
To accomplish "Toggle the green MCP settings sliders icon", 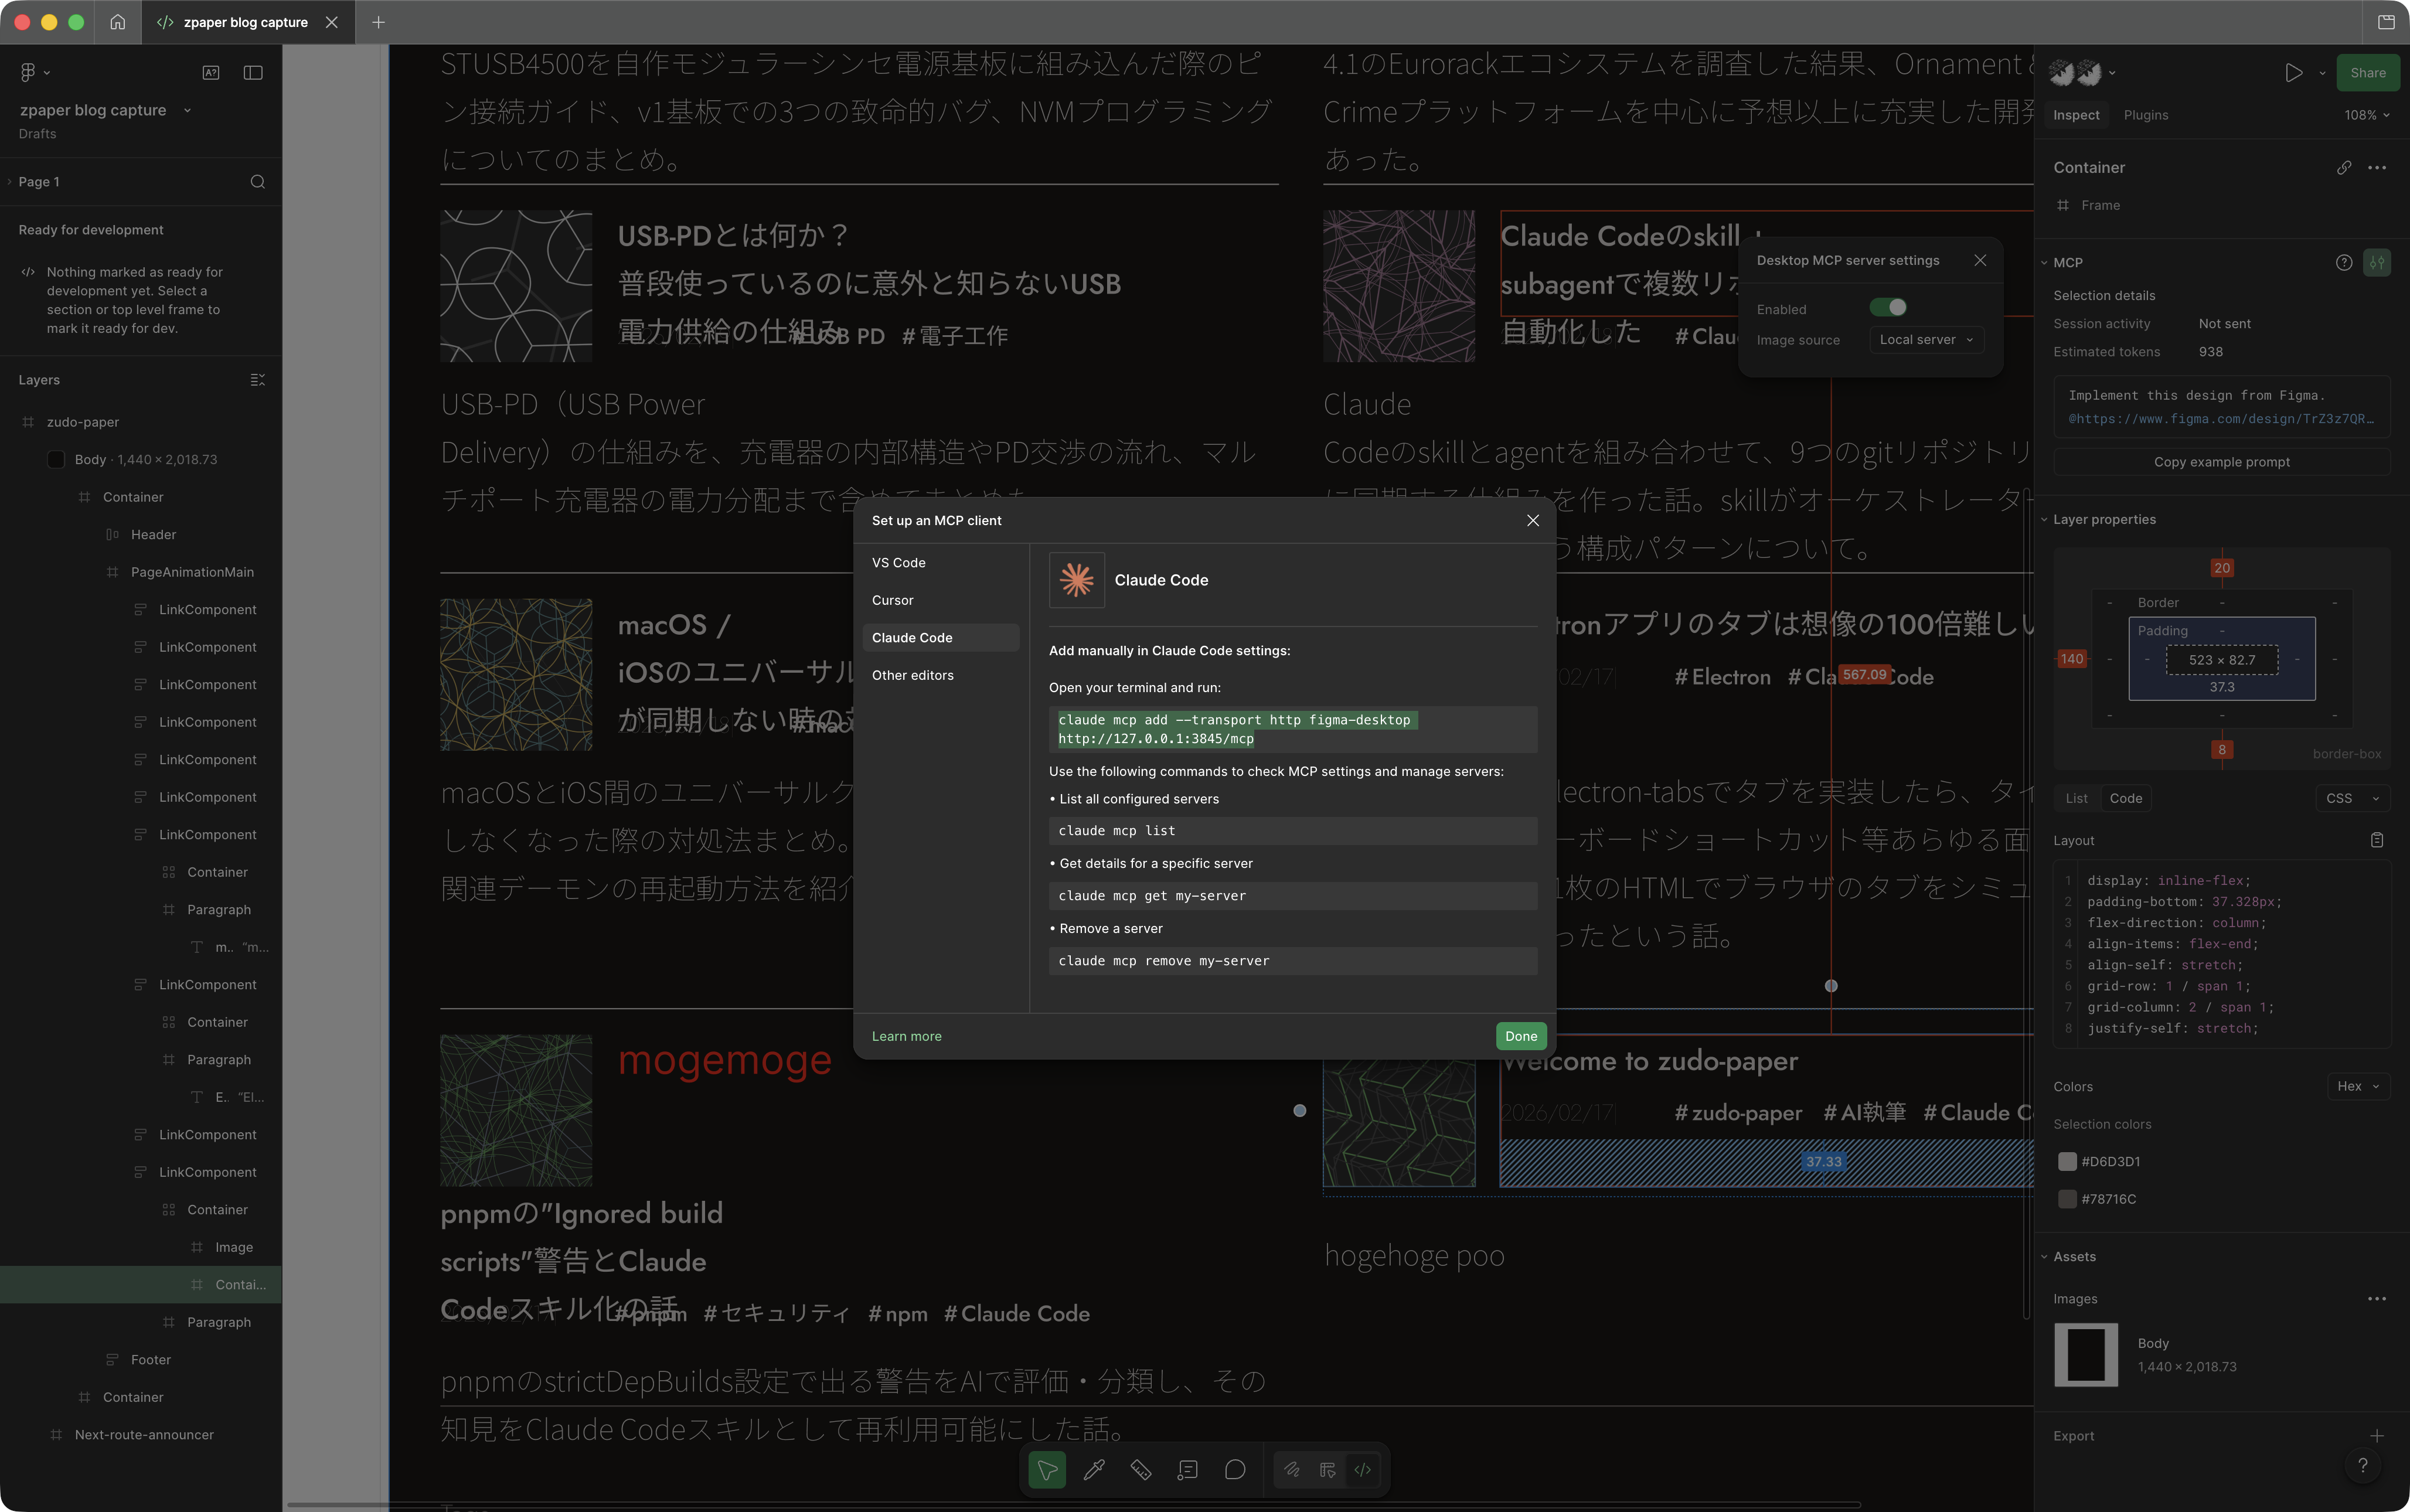I will coord(2378,262).
